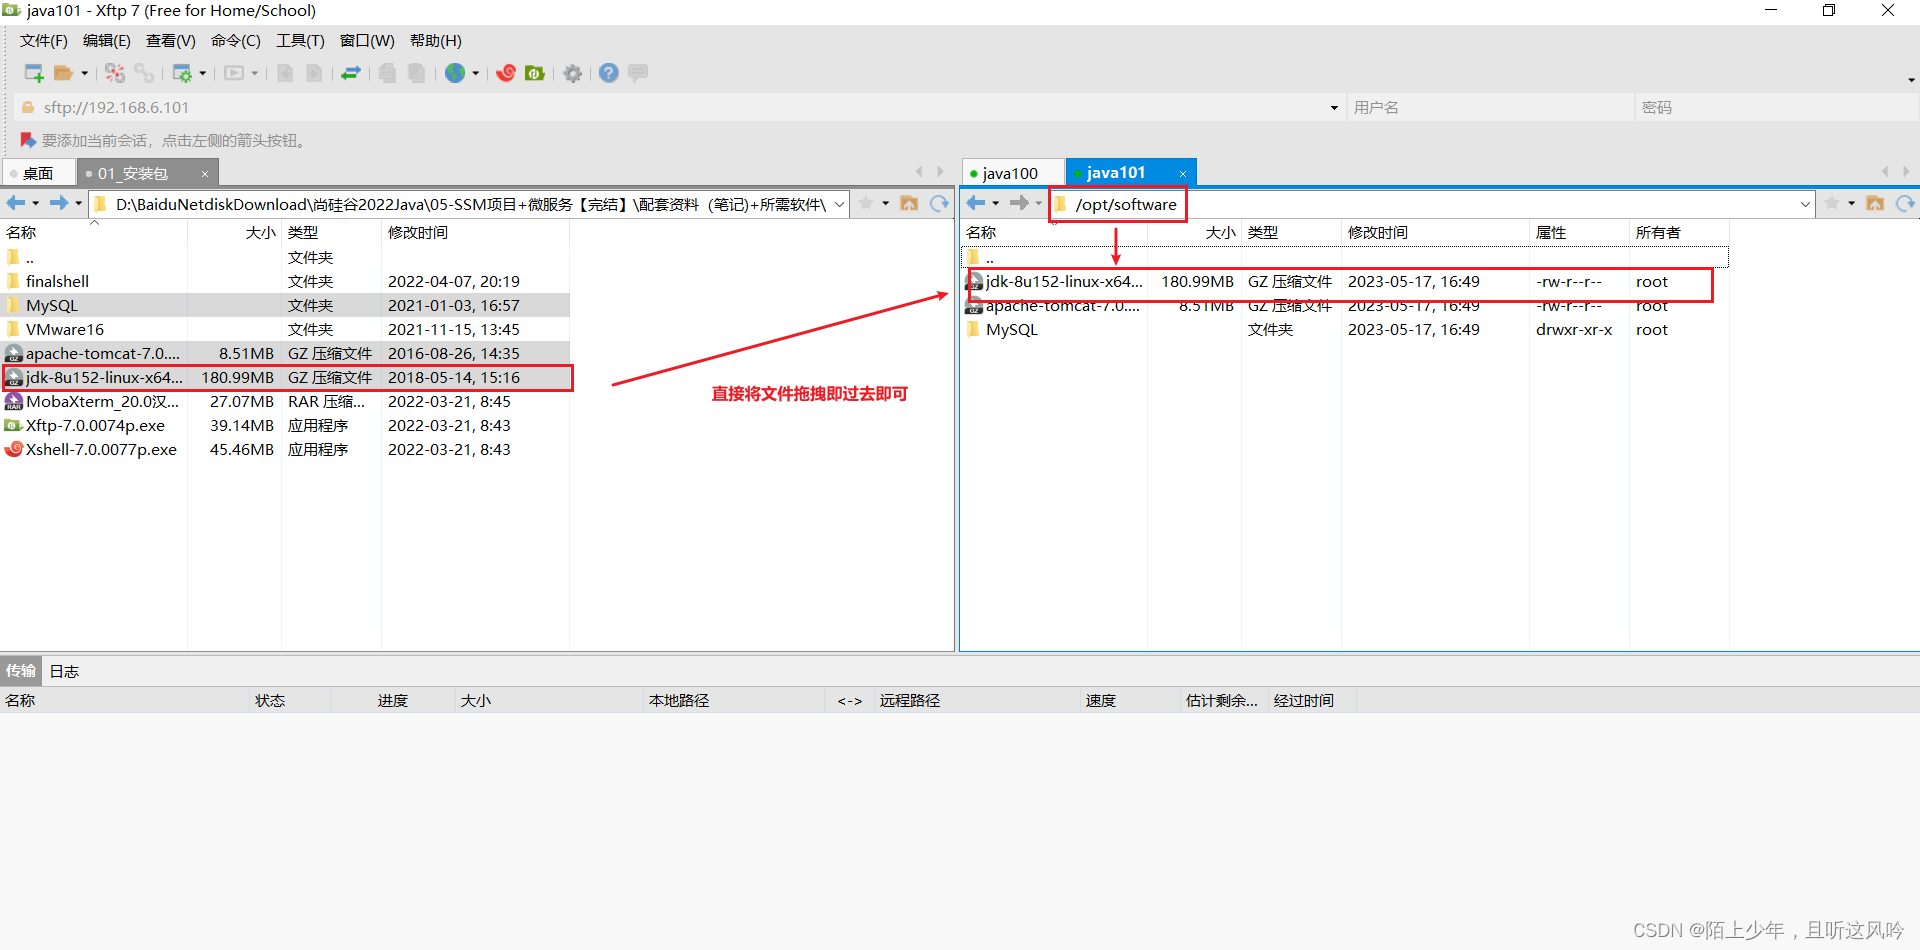This screenshot has height=950, width=1920.
Task: Expand the dropdown beside the play-box icon
Action: [254, 73]
